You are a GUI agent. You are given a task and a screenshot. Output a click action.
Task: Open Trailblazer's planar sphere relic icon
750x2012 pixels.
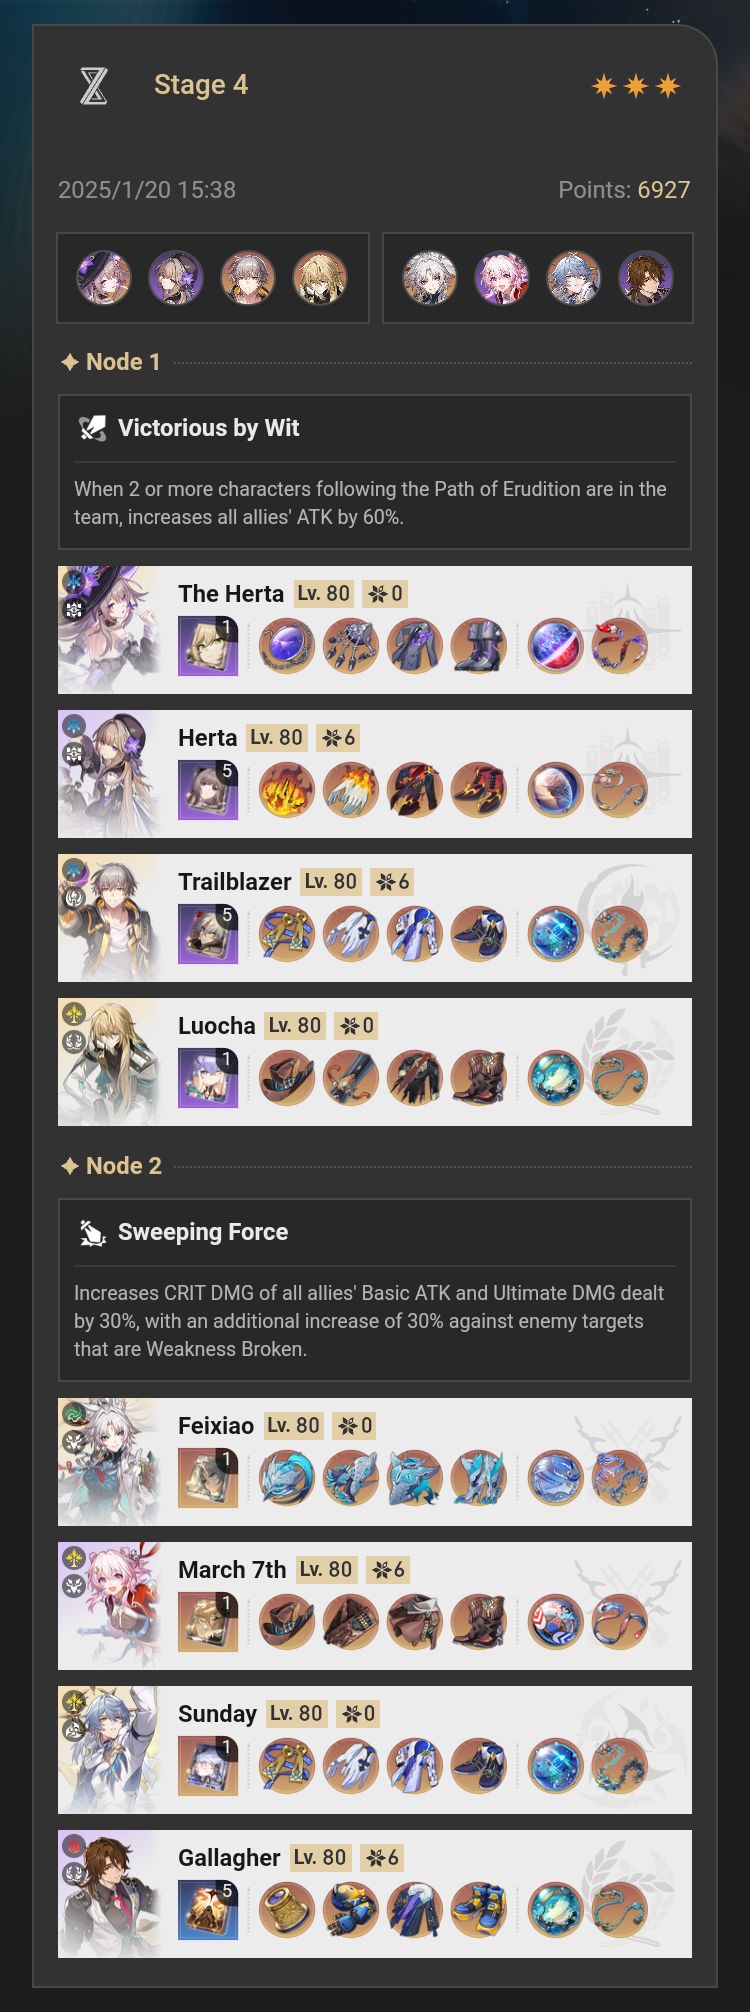coord(555,934)
